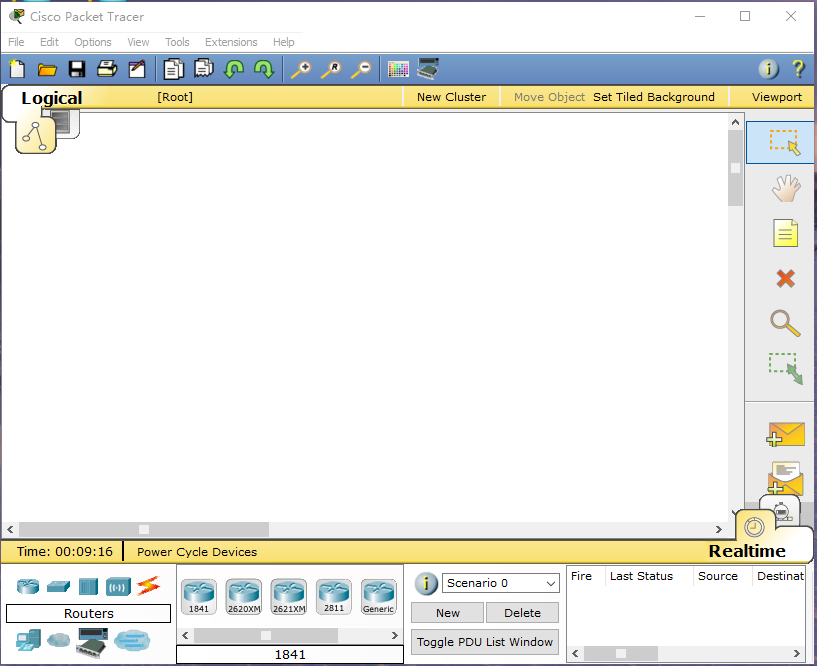Pick the 2811 router device
The width and height of the screenshot is (817, 666).
coord(333,596)
